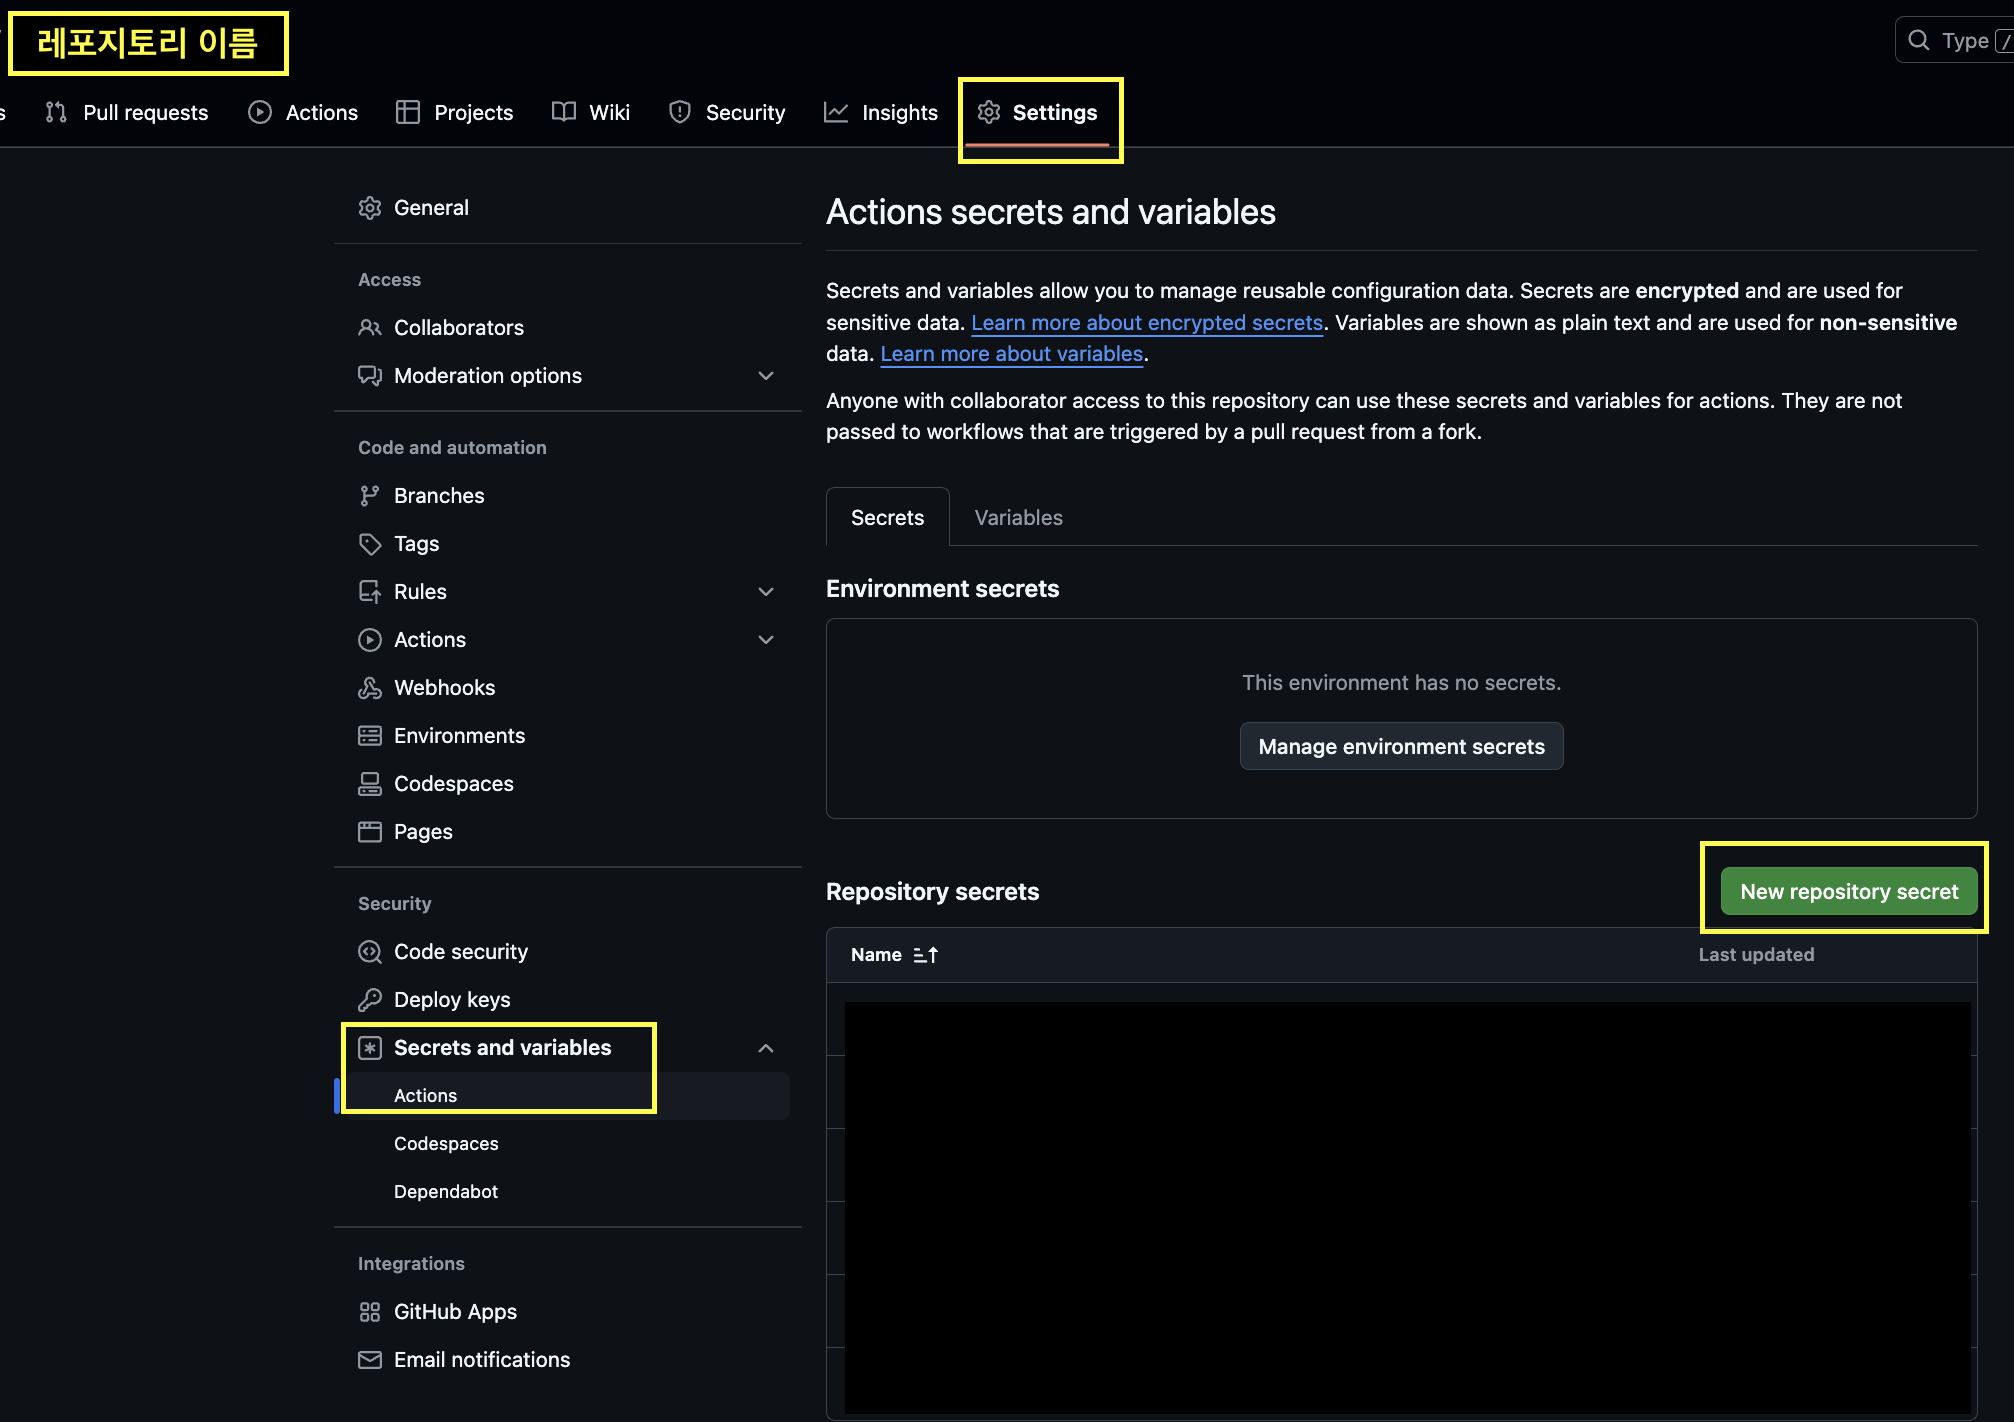Click the Branches git-branch icon

370,496
